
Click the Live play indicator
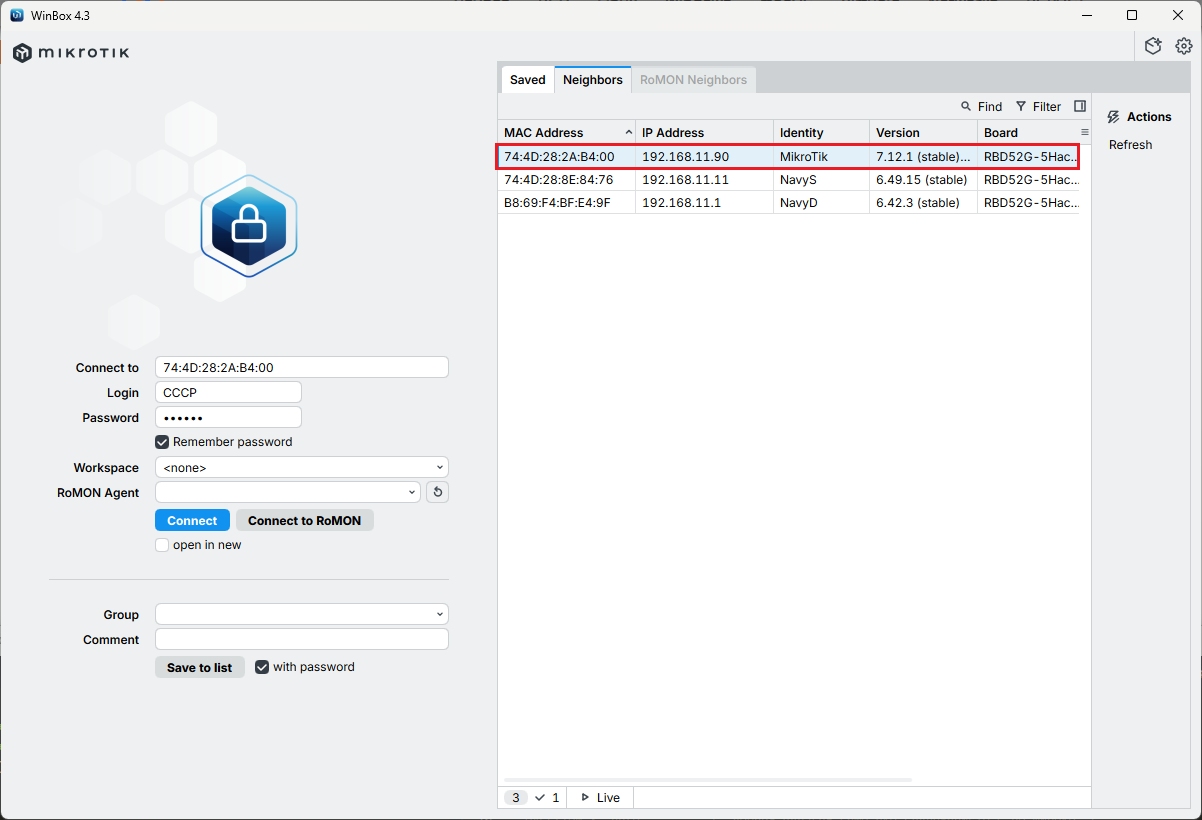coord(600,797)
